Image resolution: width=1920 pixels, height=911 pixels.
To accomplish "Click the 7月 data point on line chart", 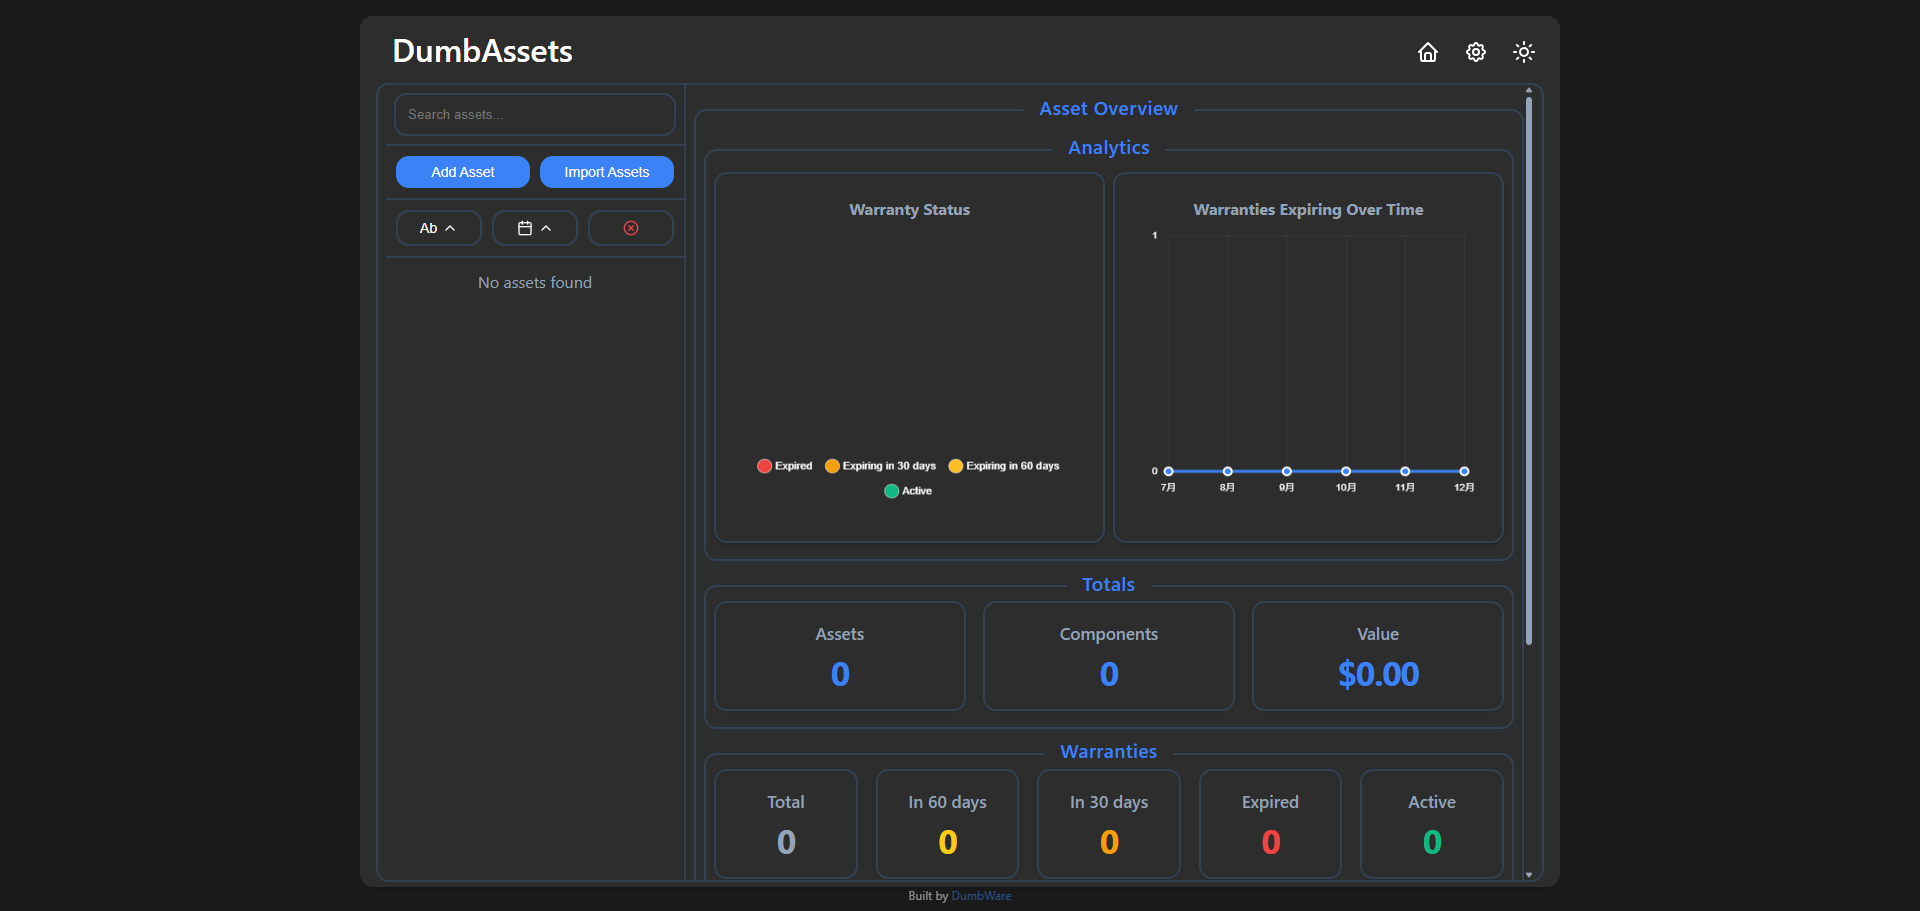I will tap(1168, 471).
